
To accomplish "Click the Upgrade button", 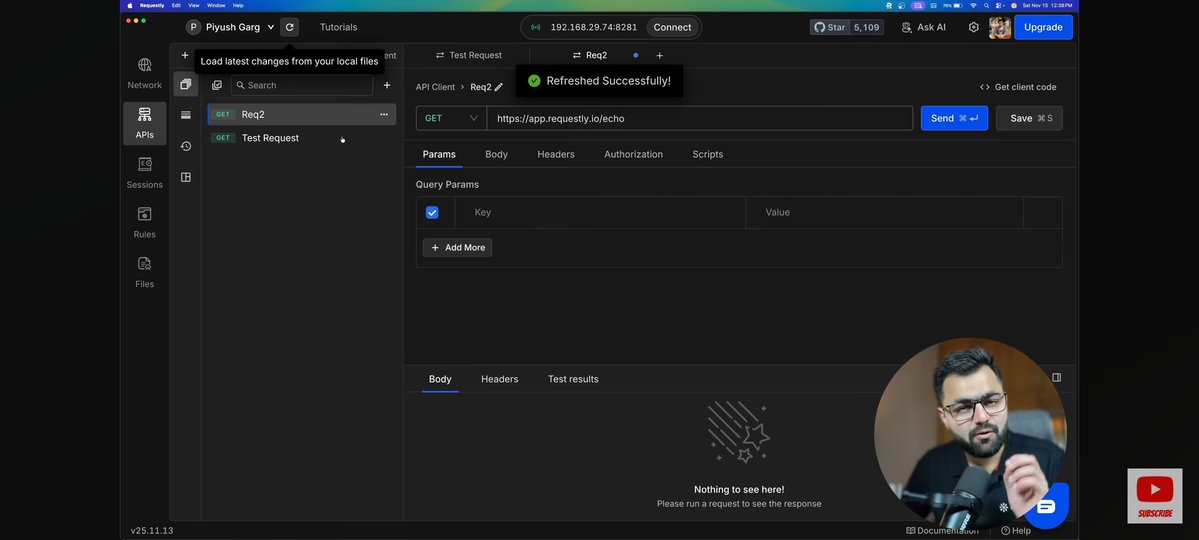I will [1043, 27].
